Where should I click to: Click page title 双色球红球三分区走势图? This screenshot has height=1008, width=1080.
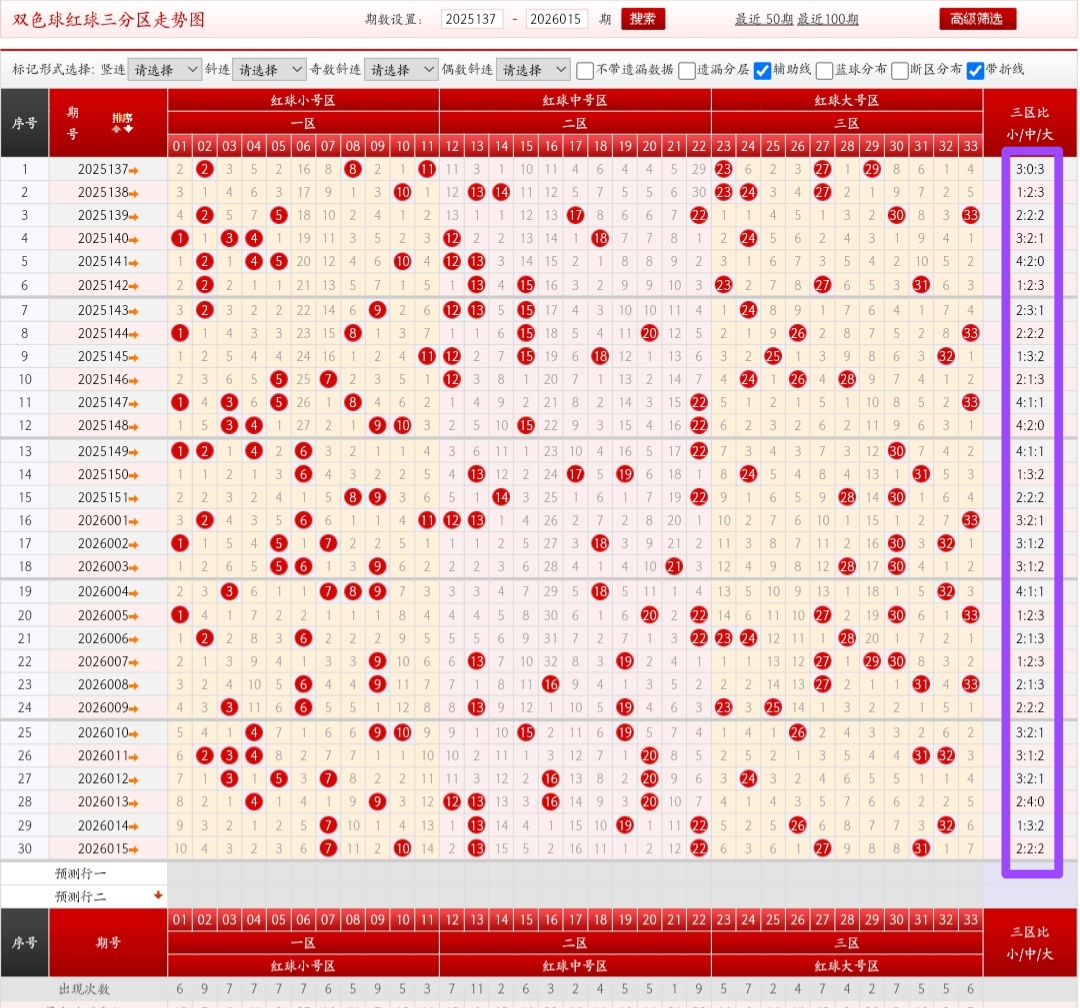(x=109, y=19)
